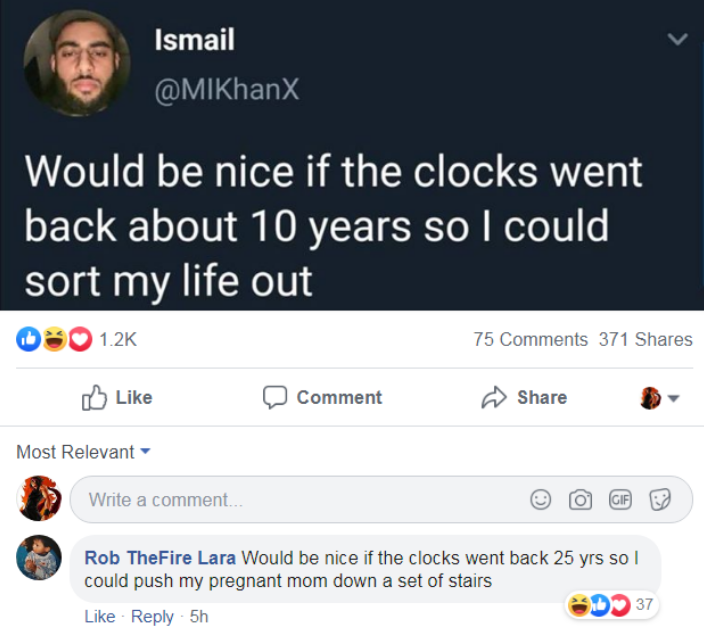Click the camera photo attachment icon
Viewport: 704px width, 630px height.
pyautogui.click(x=579, y=499)
